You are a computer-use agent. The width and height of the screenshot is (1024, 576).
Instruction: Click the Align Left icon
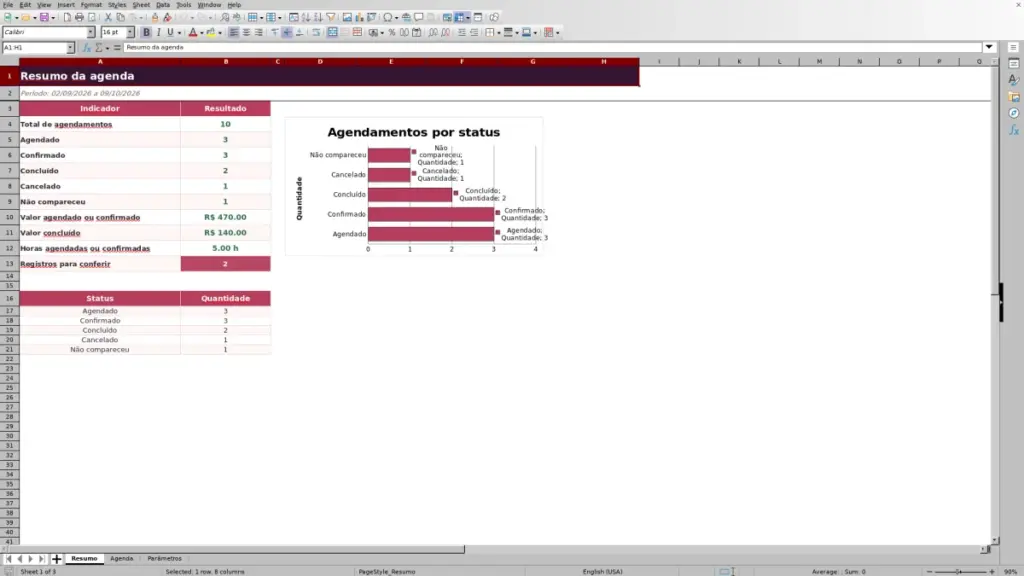[x=233, y=33]
